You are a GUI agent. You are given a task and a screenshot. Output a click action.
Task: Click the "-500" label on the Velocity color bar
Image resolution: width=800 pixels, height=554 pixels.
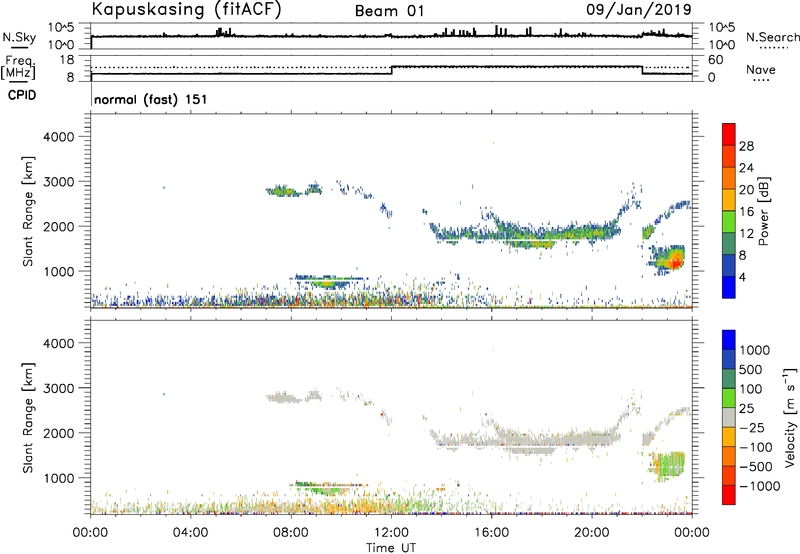[756, 467]
